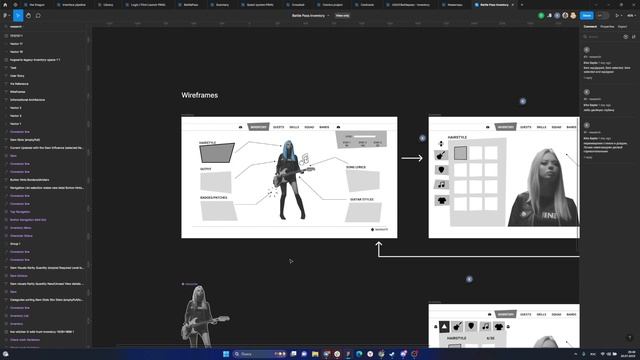The width and height of the screenshot is (640, 360).
Task: Switch to the Export panel tab
Action: click(622, 27)
